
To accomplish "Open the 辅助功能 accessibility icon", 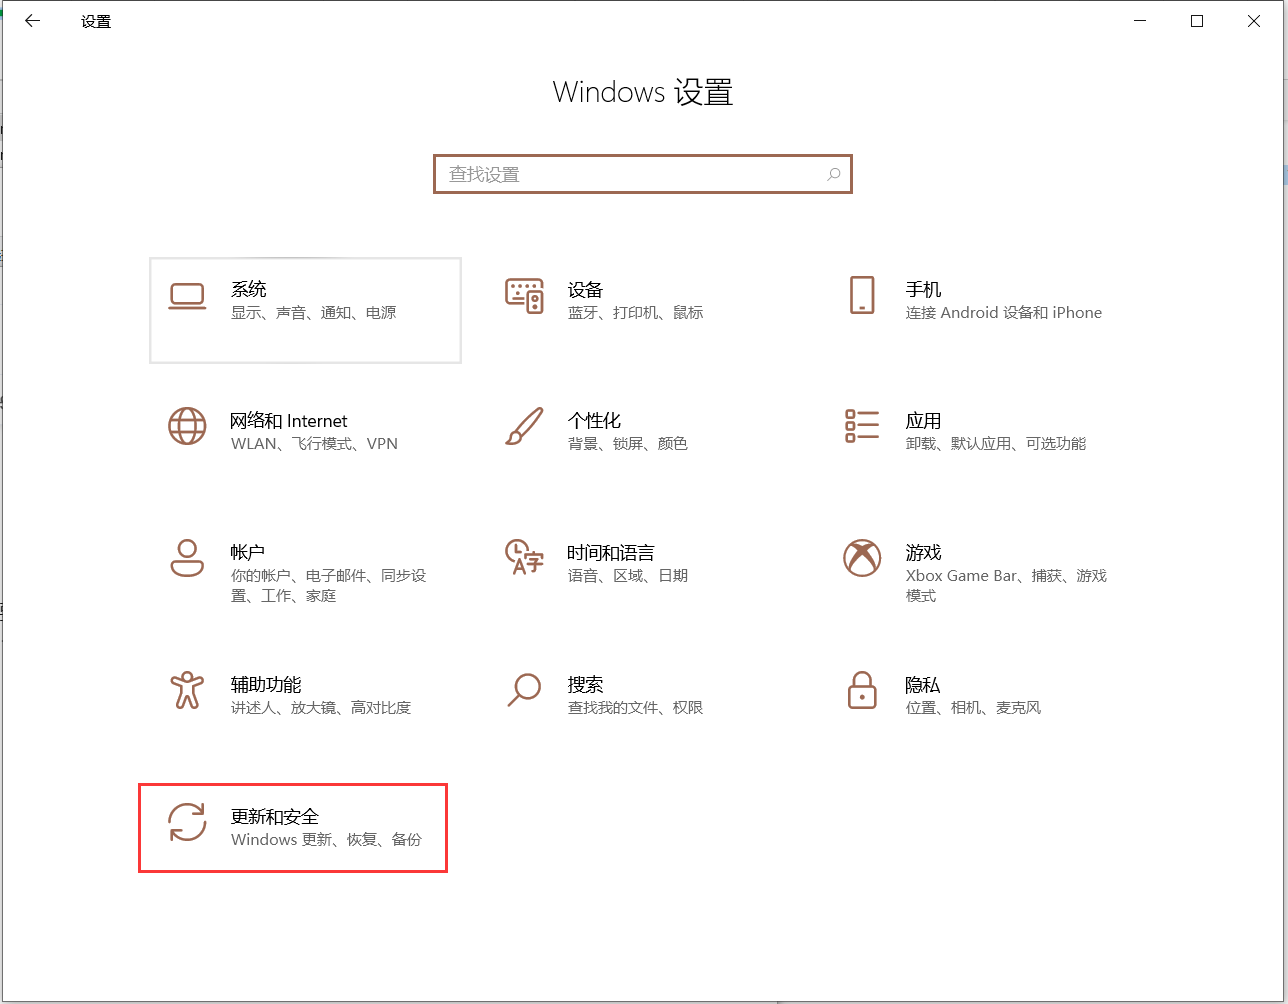I will 187,690.
